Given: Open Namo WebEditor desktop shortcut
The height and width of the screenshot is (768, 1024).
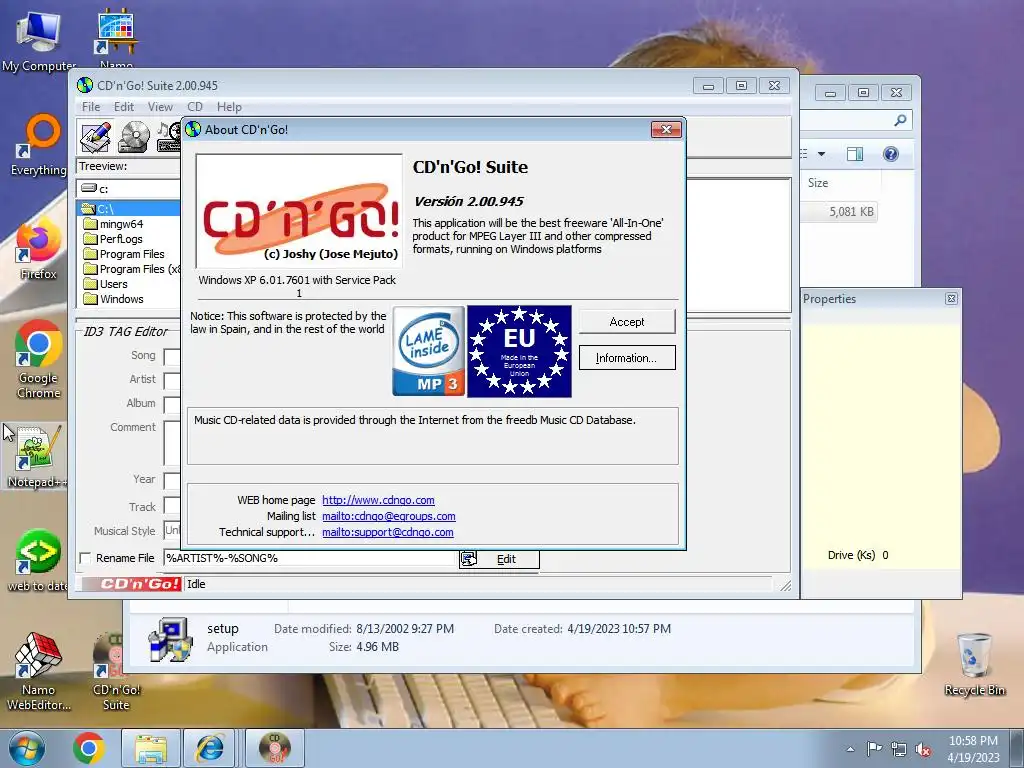Looking at the screenshot, I should 39,670.
